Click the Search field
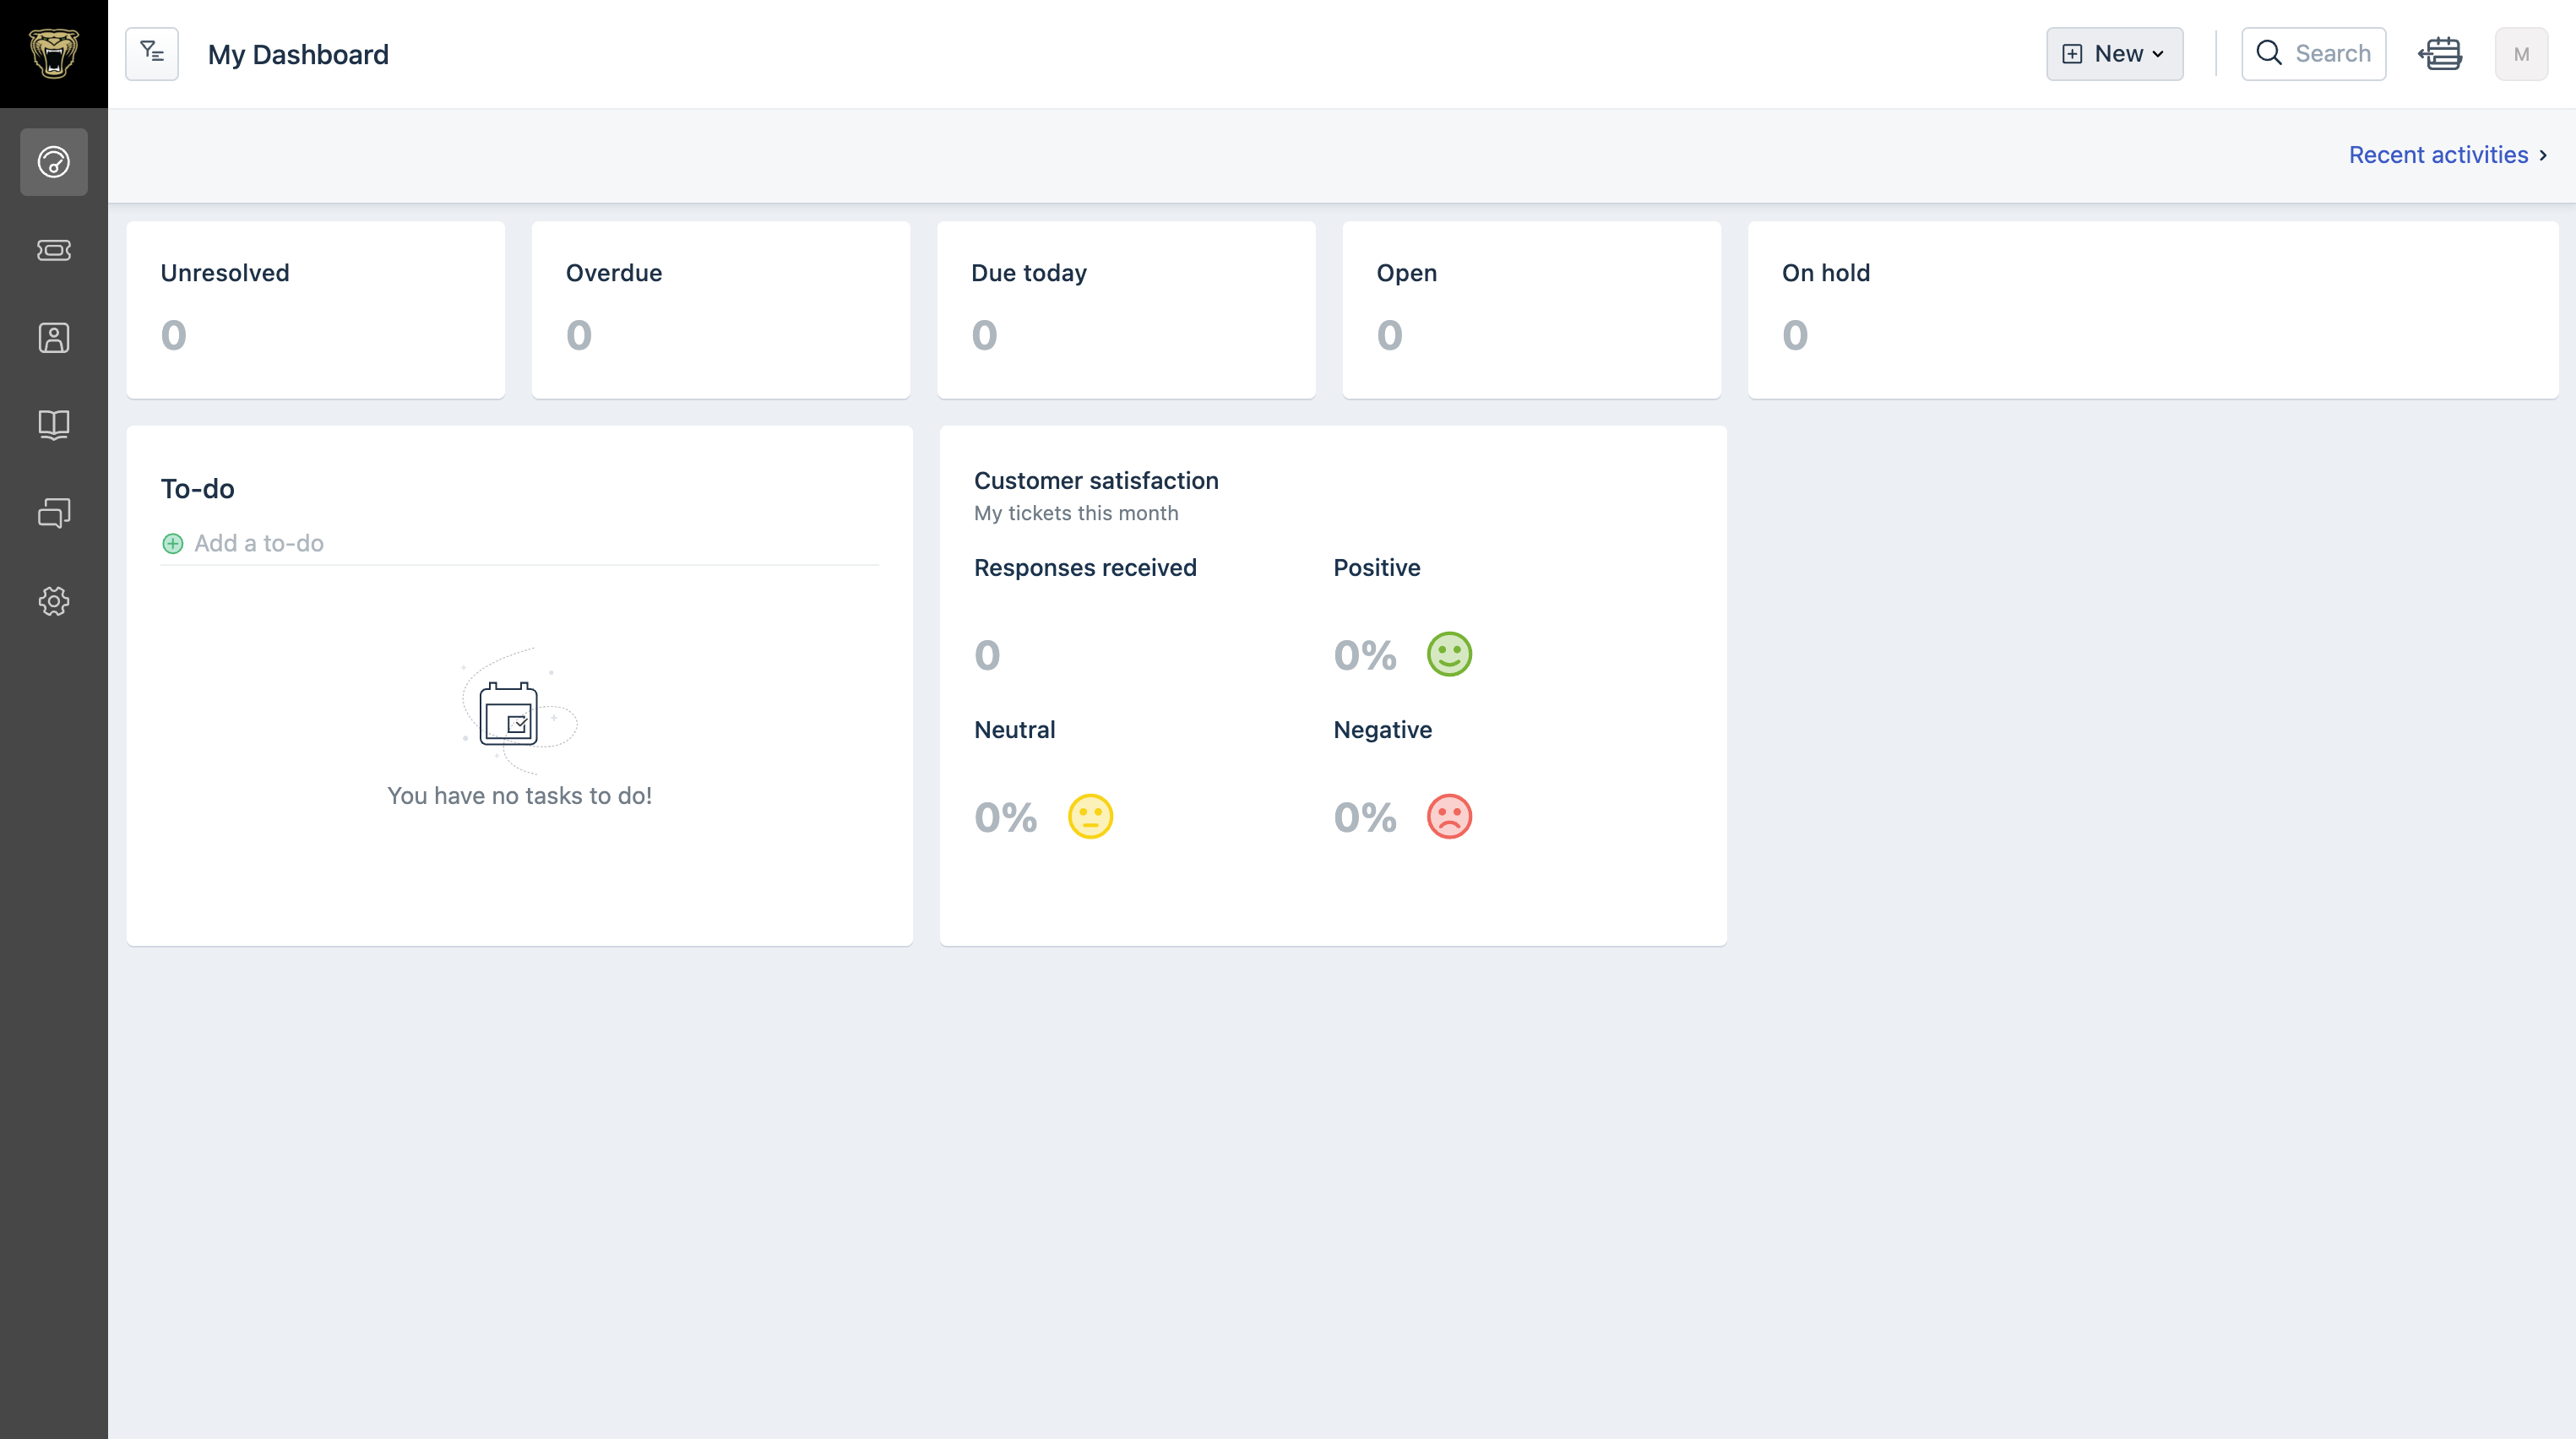This screenshot has height=1439, width=2576. [x=2313, y=54]
